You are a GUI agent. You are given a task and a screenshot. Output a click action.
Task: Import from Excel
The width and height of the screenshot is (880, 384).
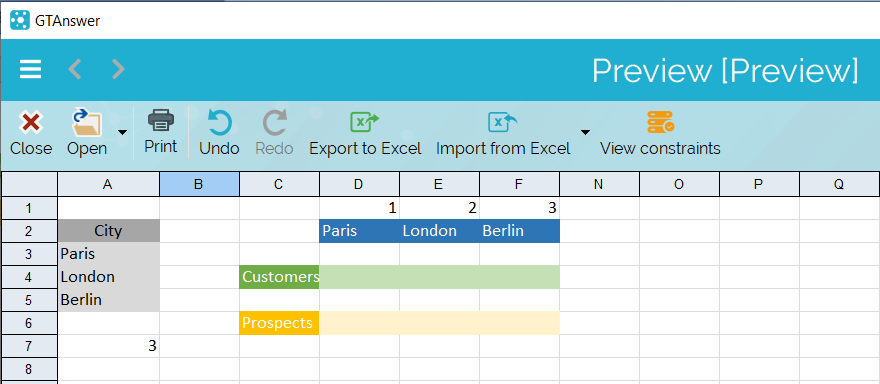[503, 134]
